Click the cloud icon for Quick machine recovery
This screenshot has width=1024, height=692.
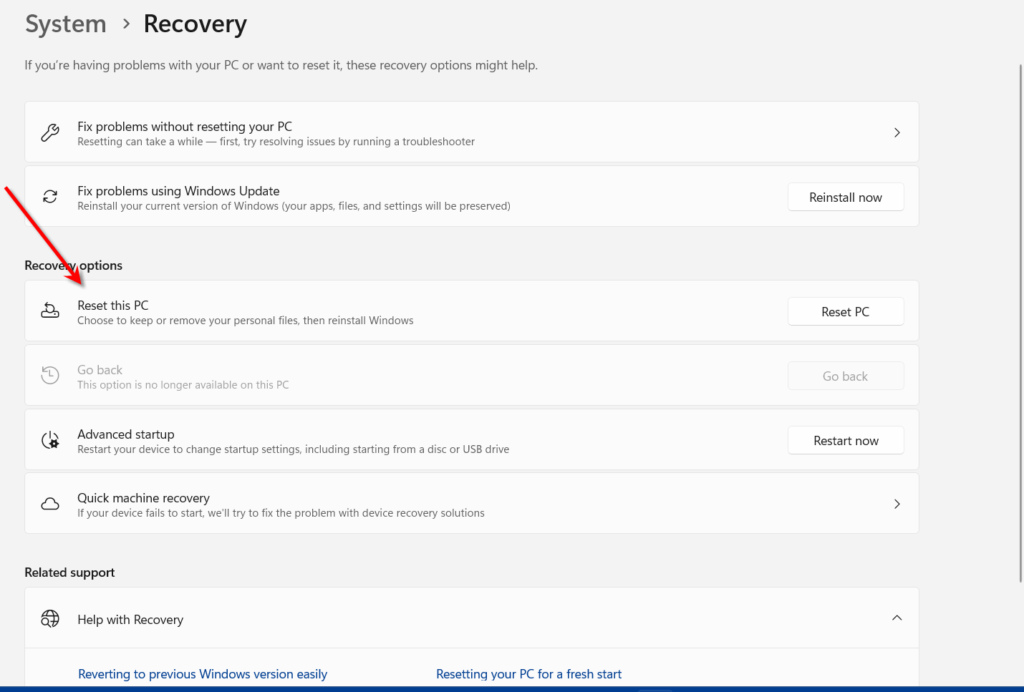50,504
